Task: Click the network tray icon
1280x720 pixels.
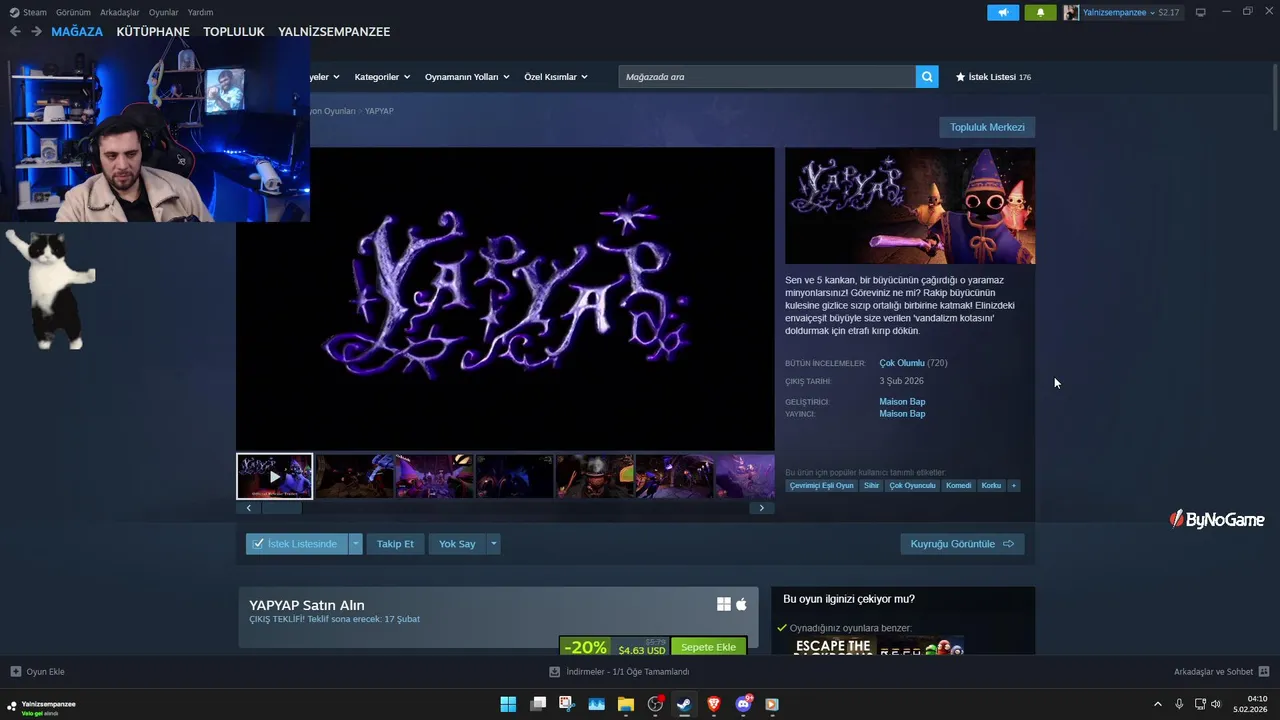Action: (x=1200, y=704)
